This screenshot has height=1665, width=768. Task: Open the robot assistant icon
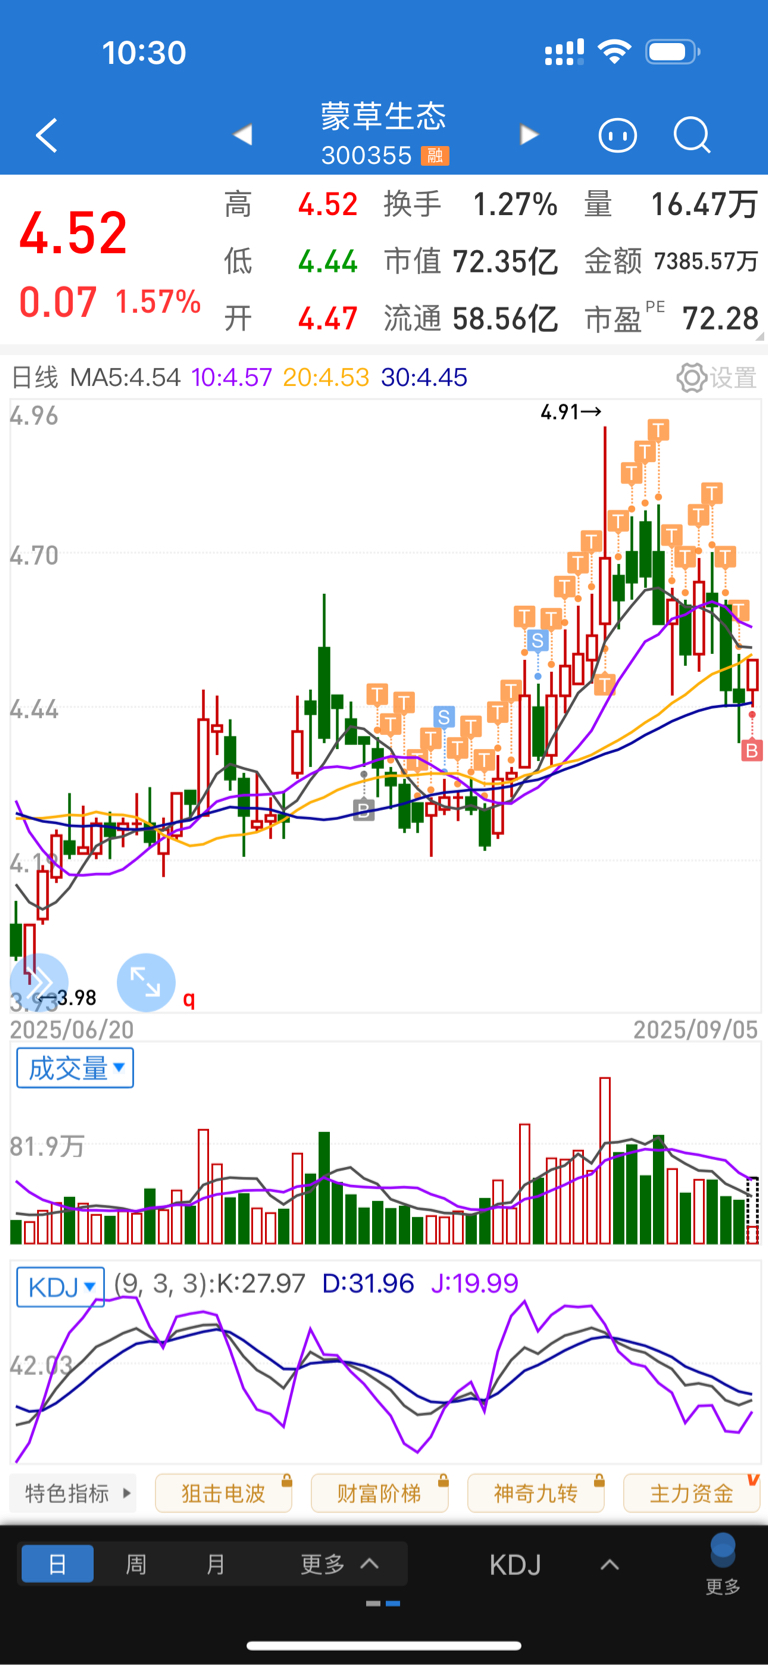click(617, 135)
